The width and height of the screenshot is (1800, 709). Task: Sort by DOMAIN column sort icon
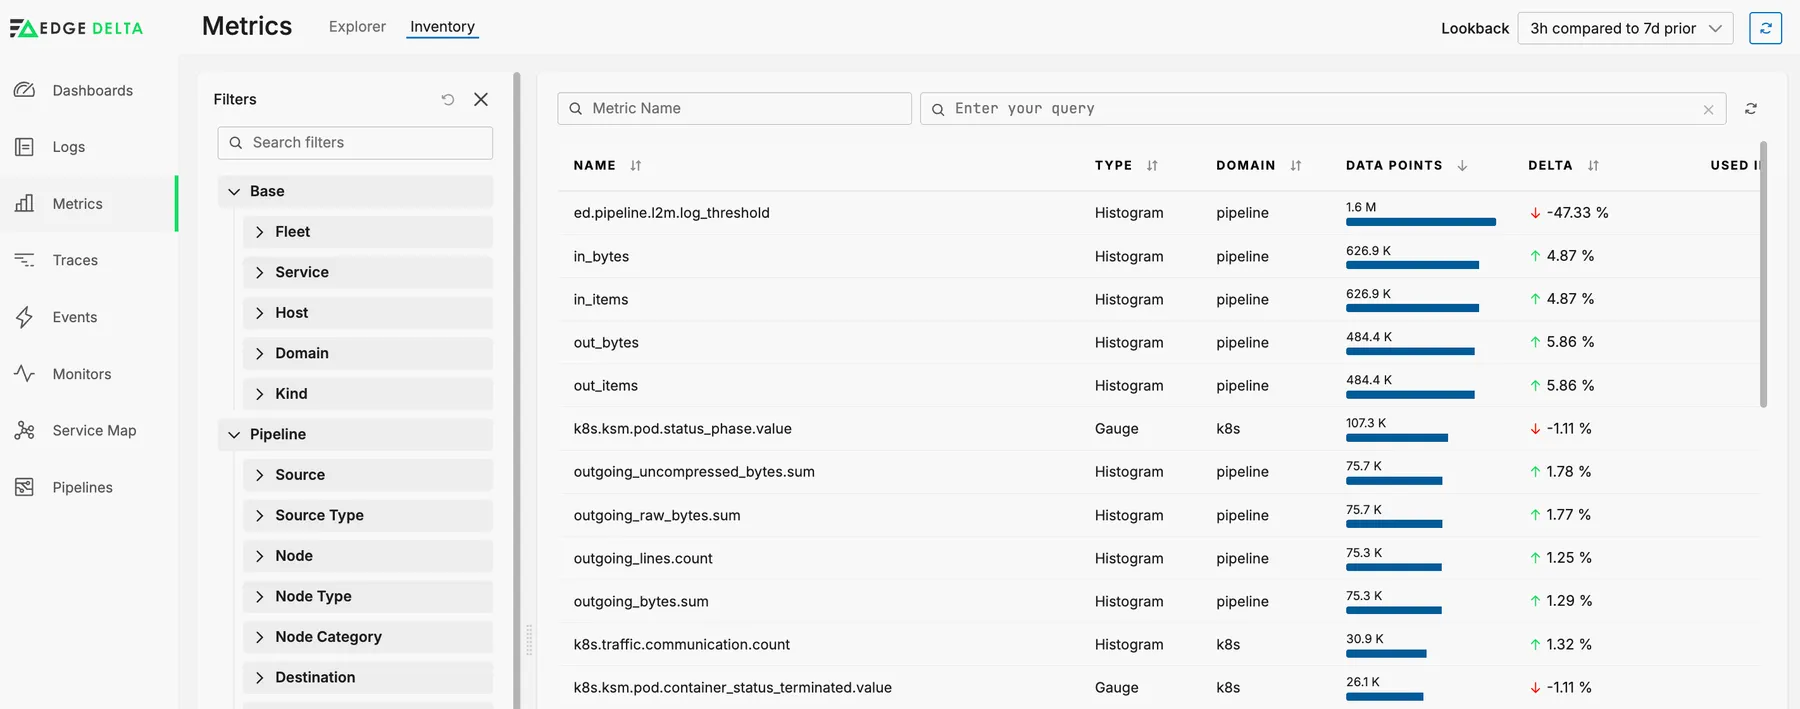coord(1296,166)
